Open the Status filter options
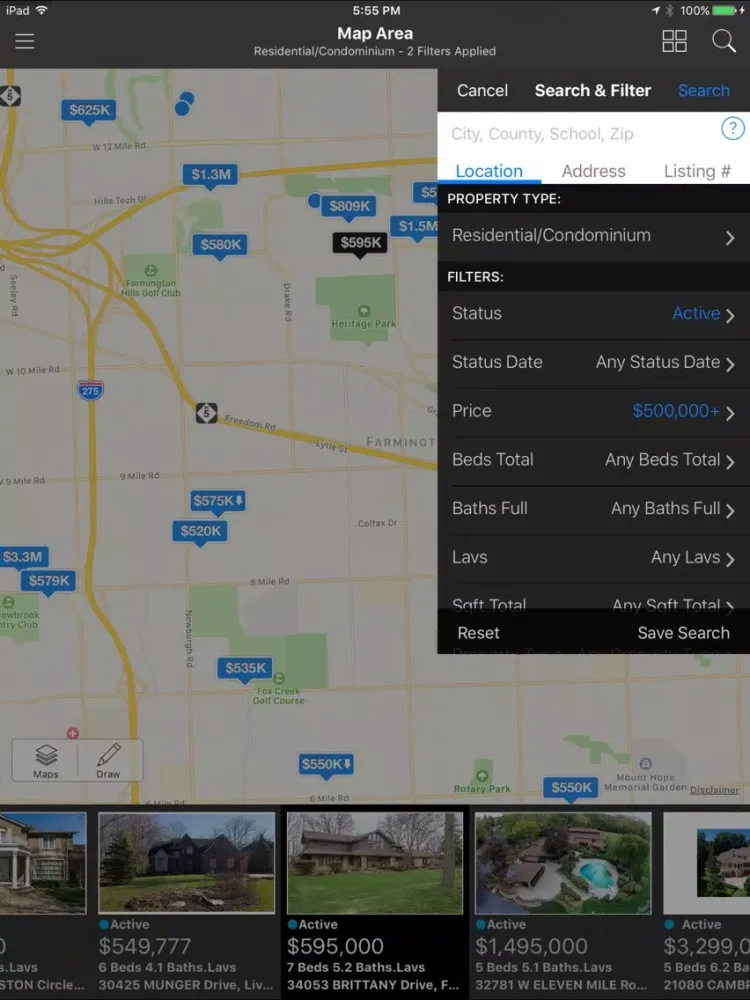Image resolution: width=750 pixels, height=1000 pixels. coord(593,314)
